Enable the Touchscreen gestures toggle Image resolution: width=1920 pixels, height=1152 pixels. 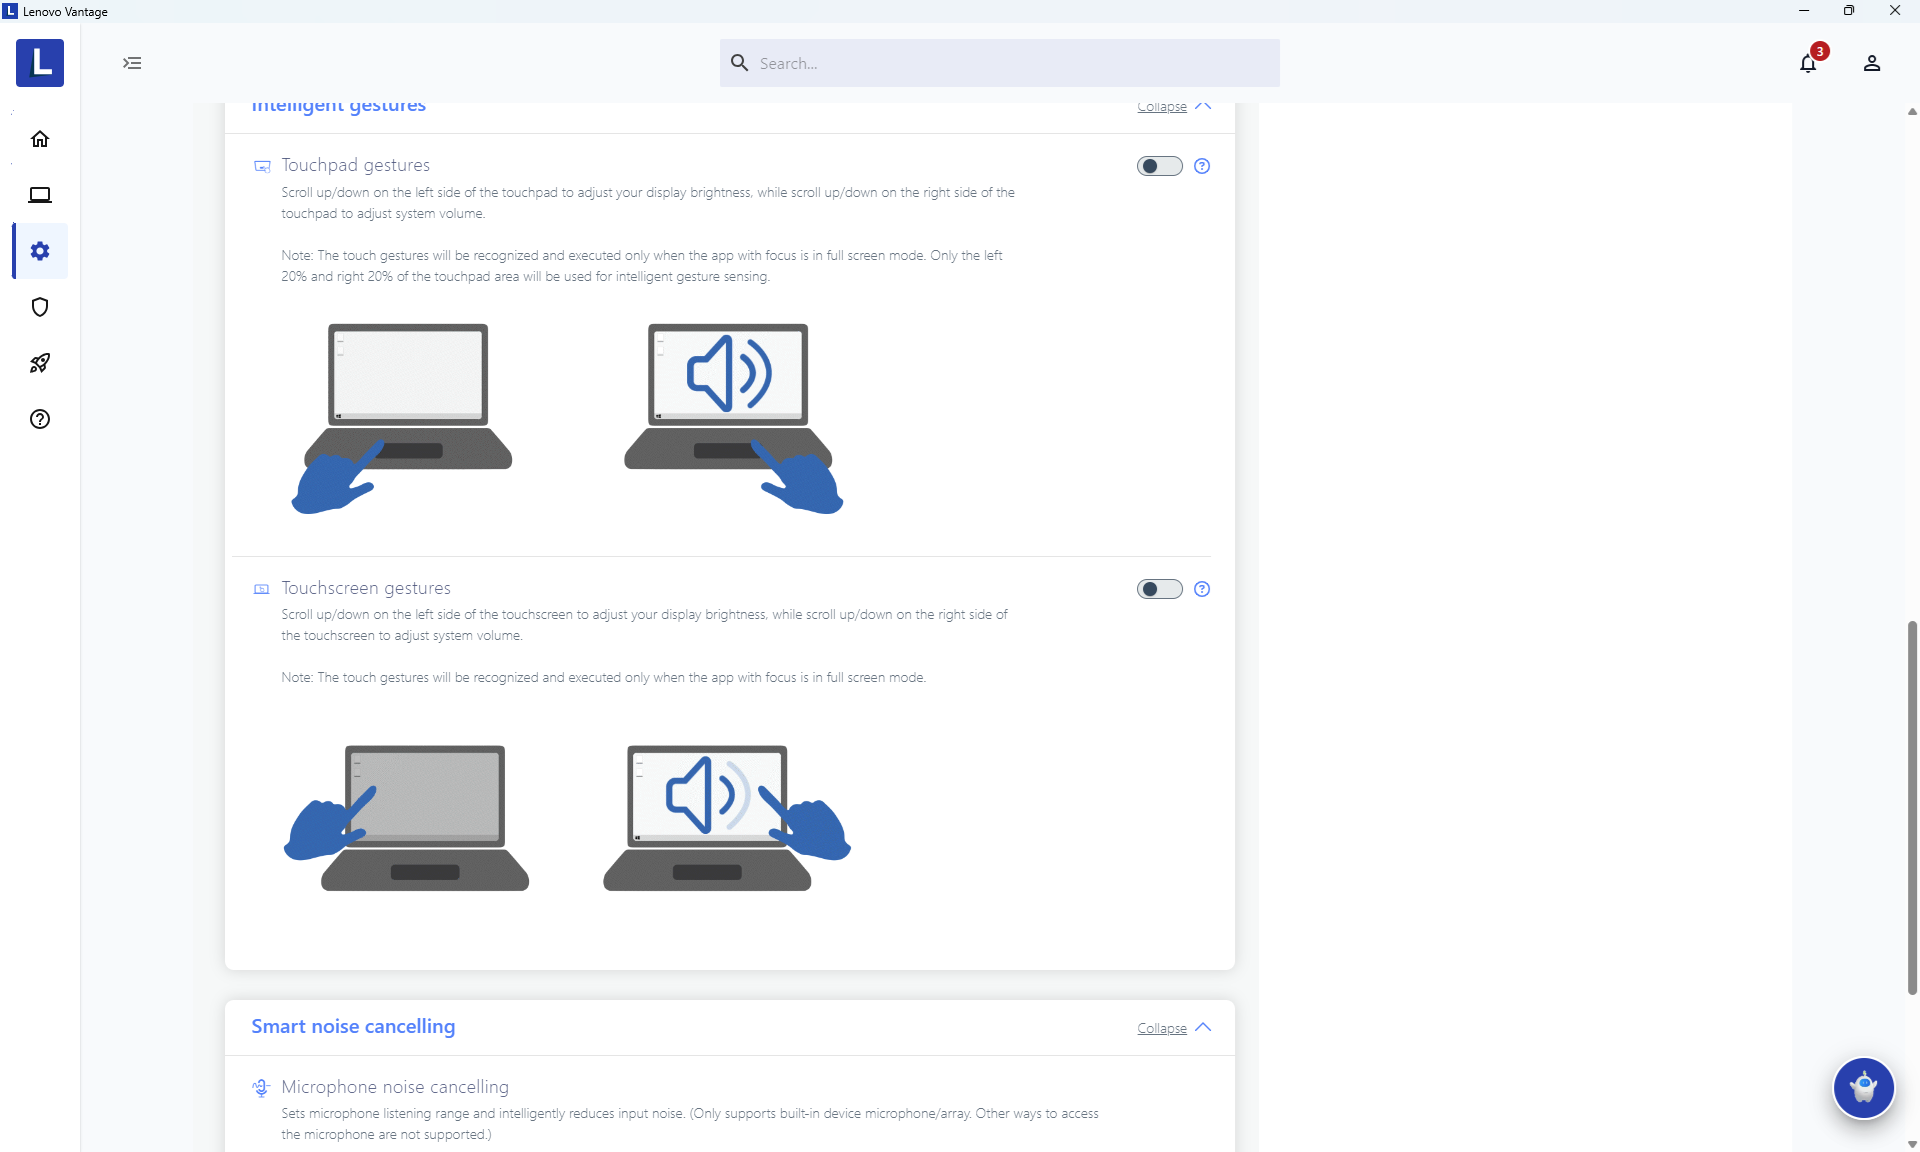(1159, 589)
